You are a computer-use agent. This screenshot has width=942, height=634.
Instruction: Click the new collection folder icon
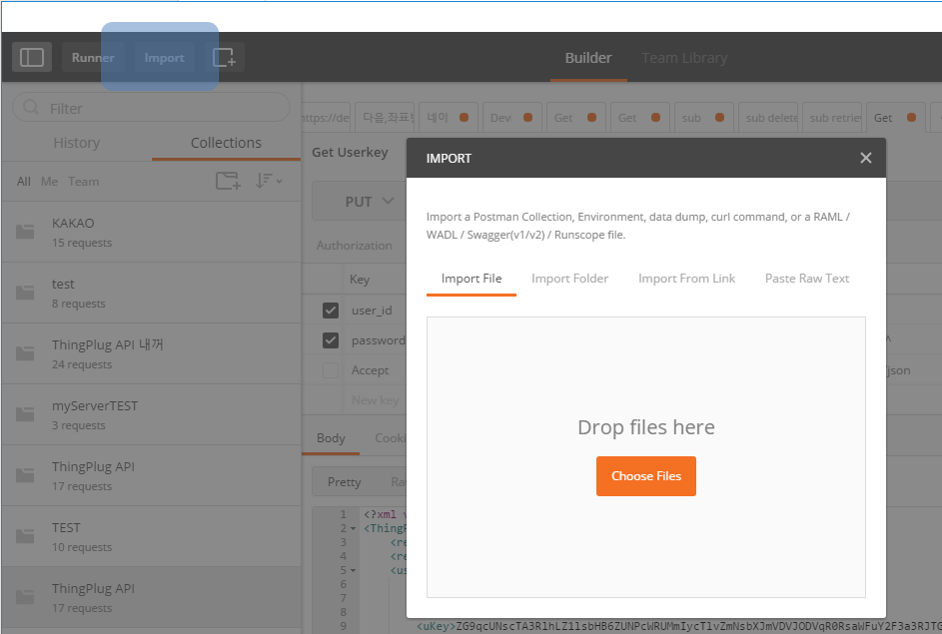(x=228, y=181)
